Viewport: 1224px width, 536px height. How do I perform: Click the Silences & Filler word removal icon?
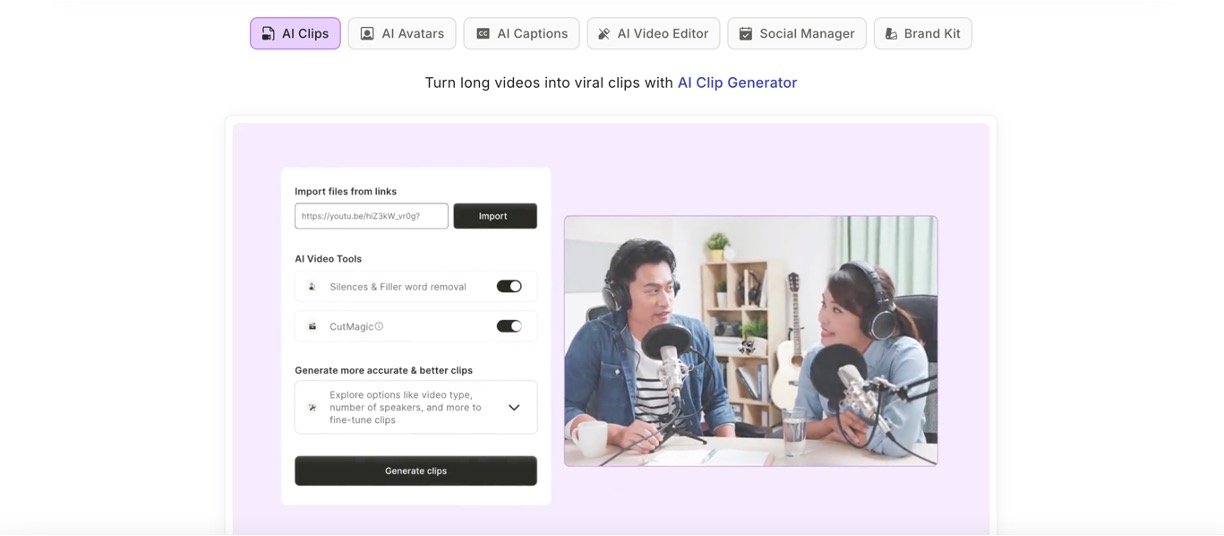[x=312, y=286]
